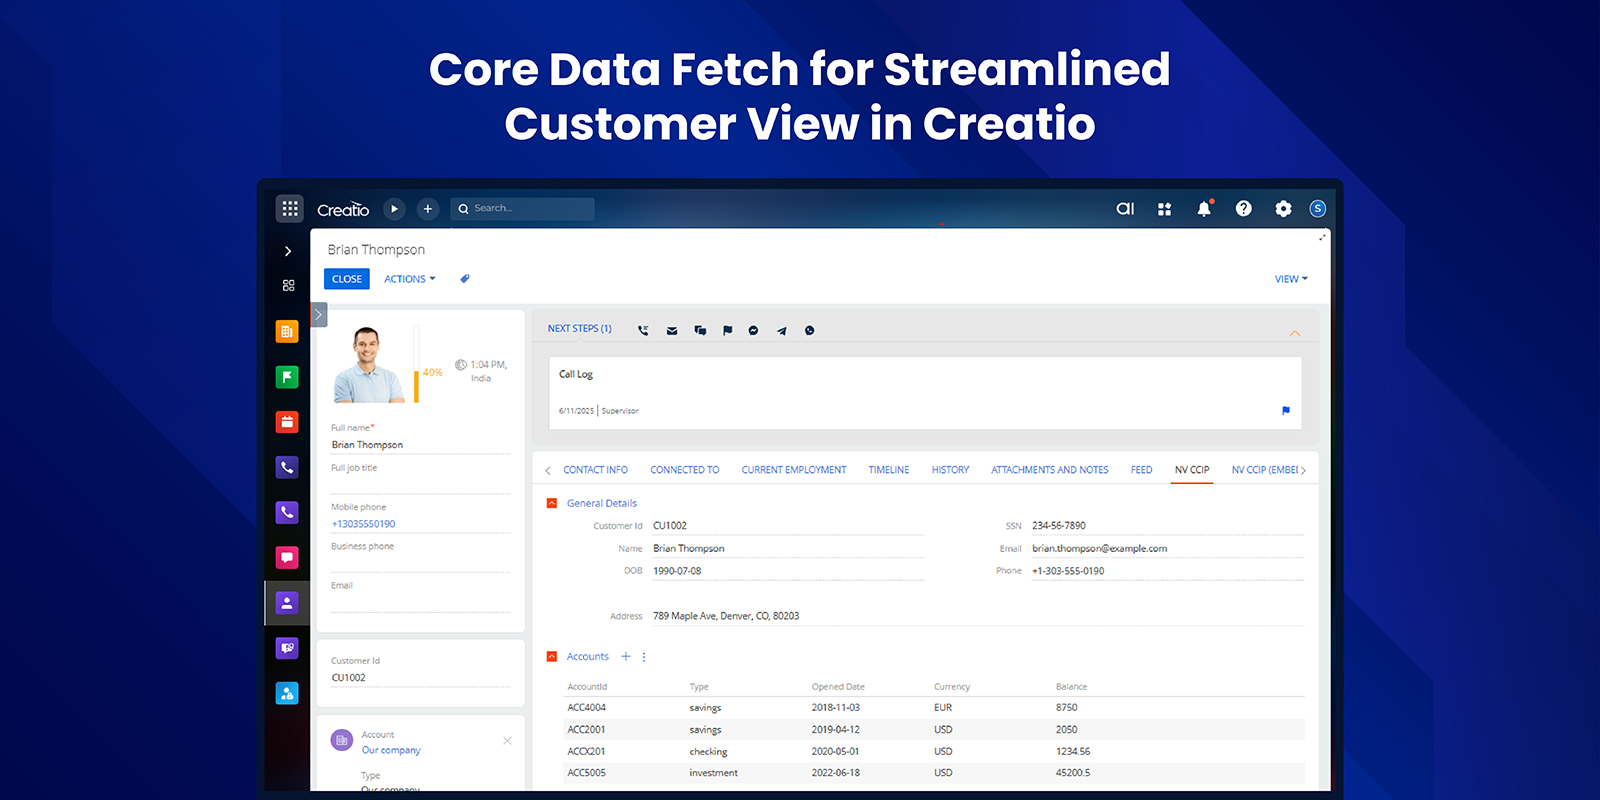Image resolution: width=1600 pixels, height=800 pixels.
Task: Open the orange accounts section icon
Action: pyautogui.click(x=287, y=331)
